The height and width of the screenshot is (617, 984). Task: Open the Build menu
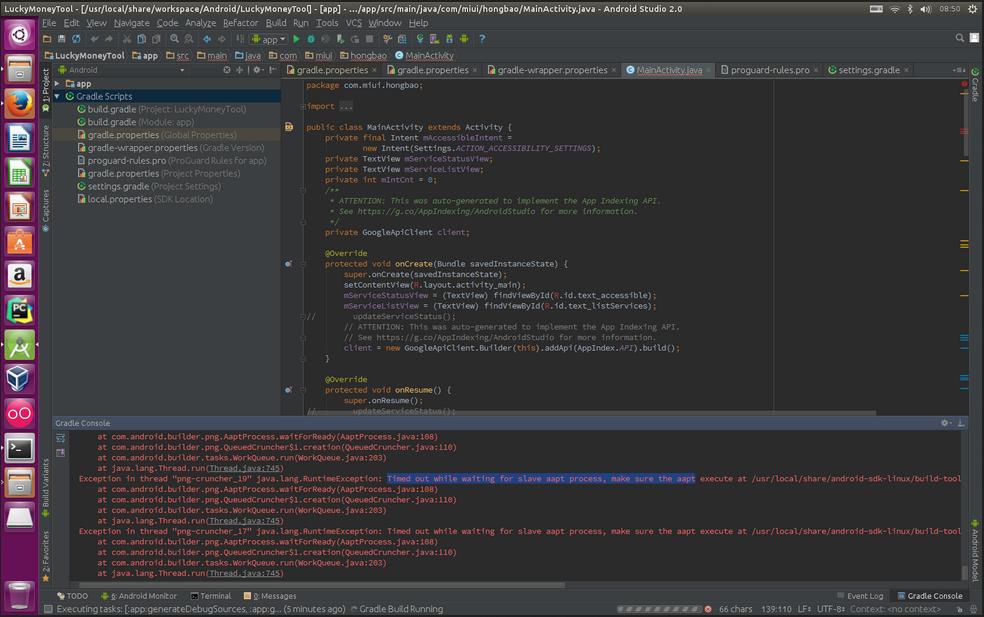275,23
